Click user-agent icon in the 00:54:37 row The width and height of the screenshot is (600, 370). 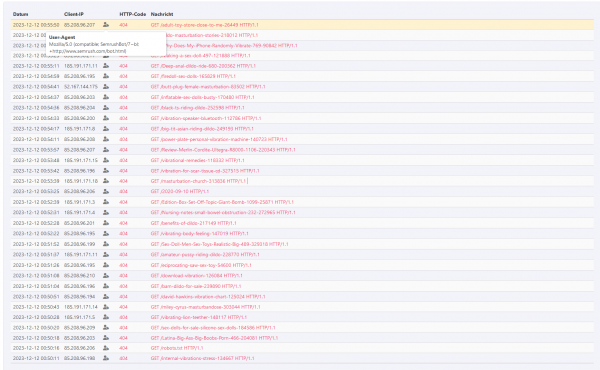tap(106, 97)
